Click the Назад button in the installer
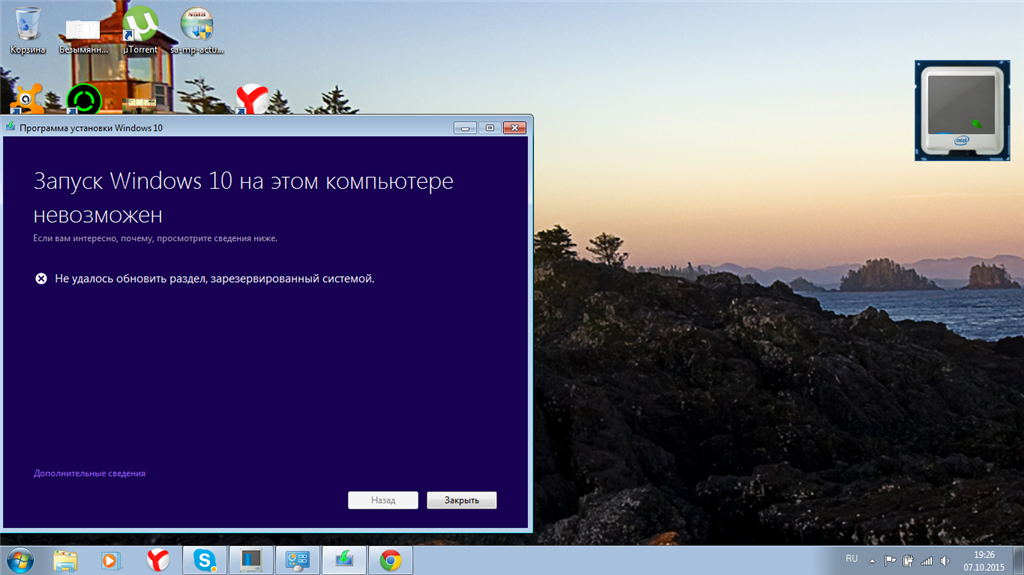The height and width of the screenshot is (575, 1024). point(383,500)
